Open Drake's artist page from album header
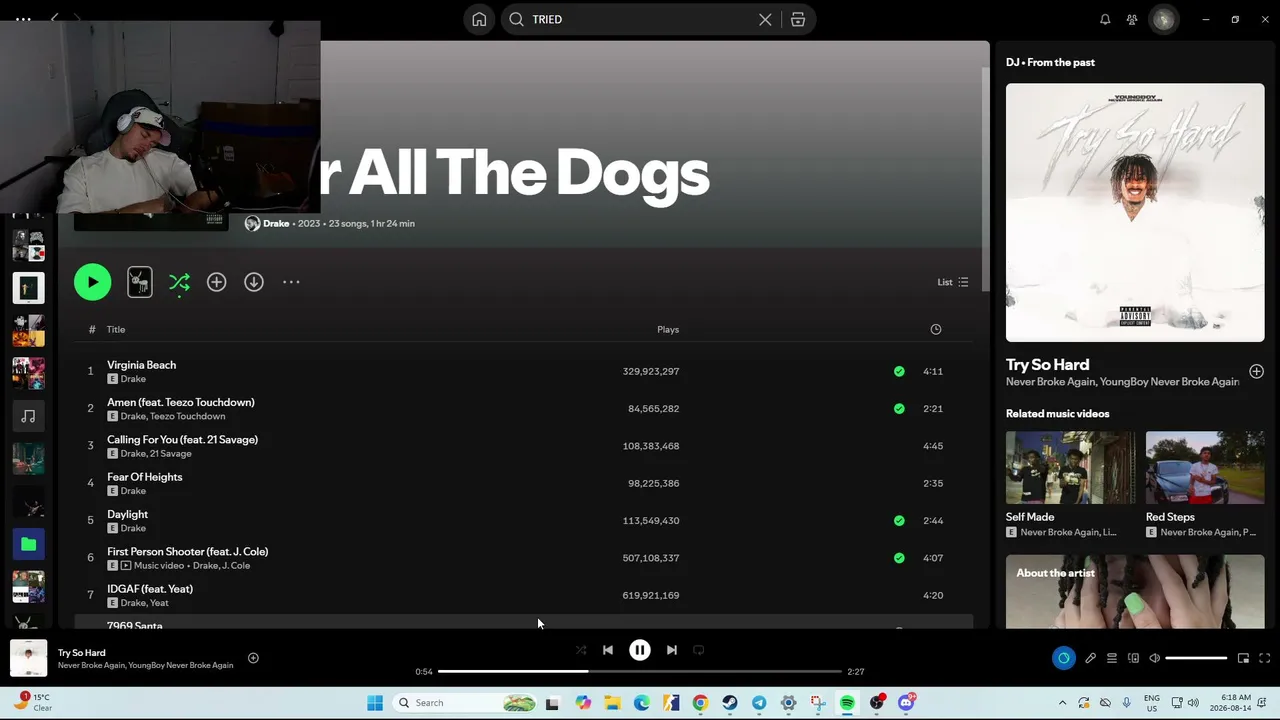1280x720 pixels. pos(276,224)
